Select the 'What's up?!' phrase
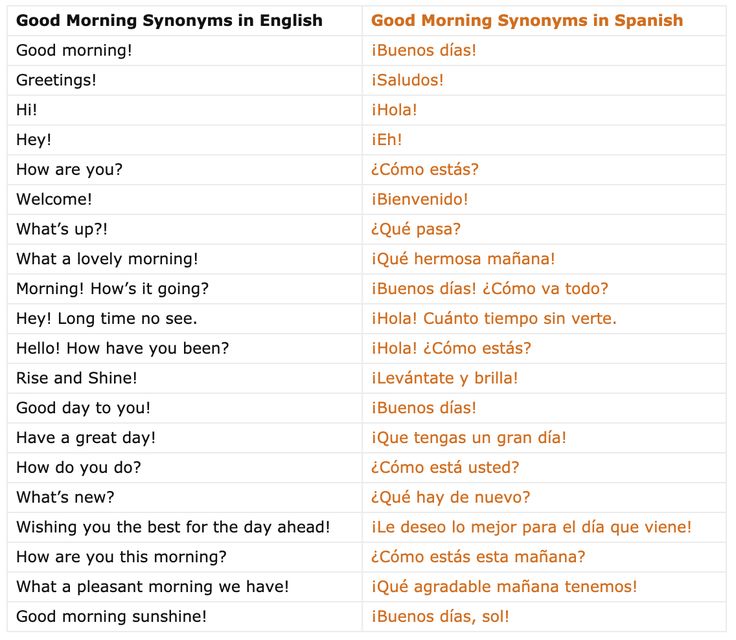The image size is (736, 640). point(61,229)
